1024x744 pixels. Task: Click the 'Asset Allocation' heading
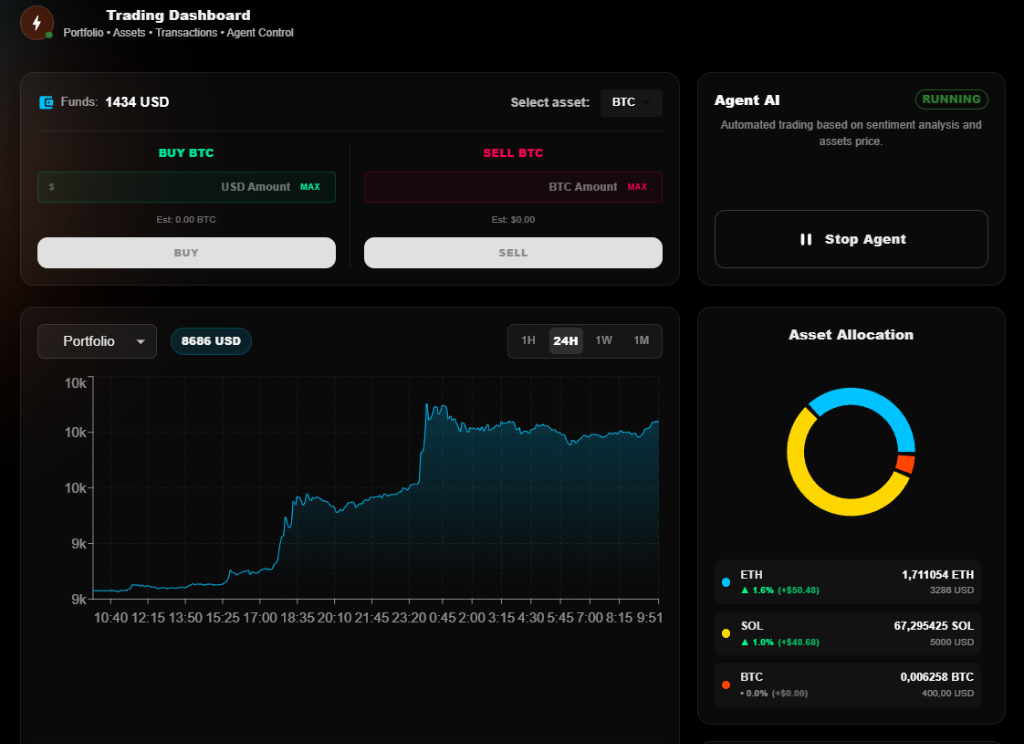click(851, 334)
